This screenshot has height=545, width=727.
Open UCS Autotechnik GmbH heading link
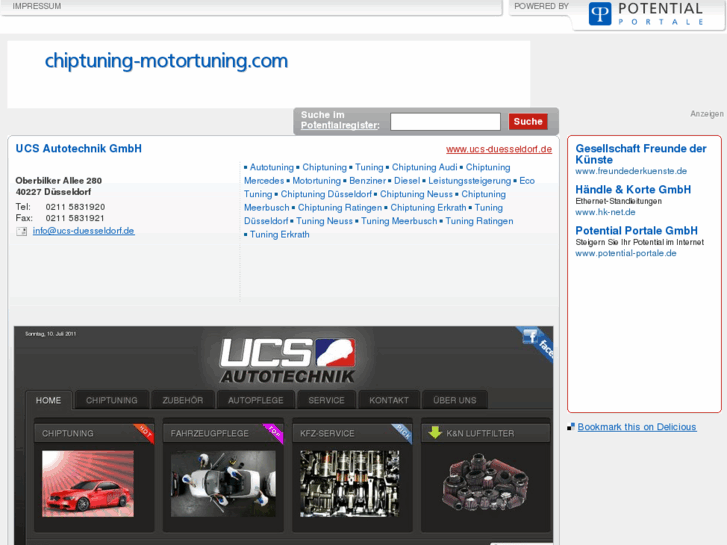79,148
